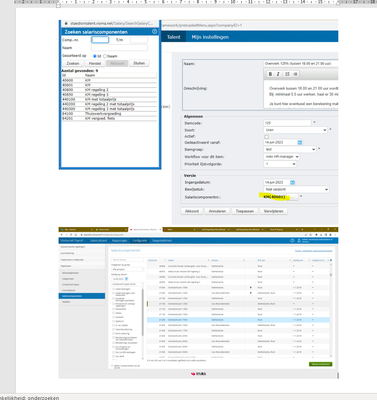Click the Comp.-nr. input field

[100, 40]
